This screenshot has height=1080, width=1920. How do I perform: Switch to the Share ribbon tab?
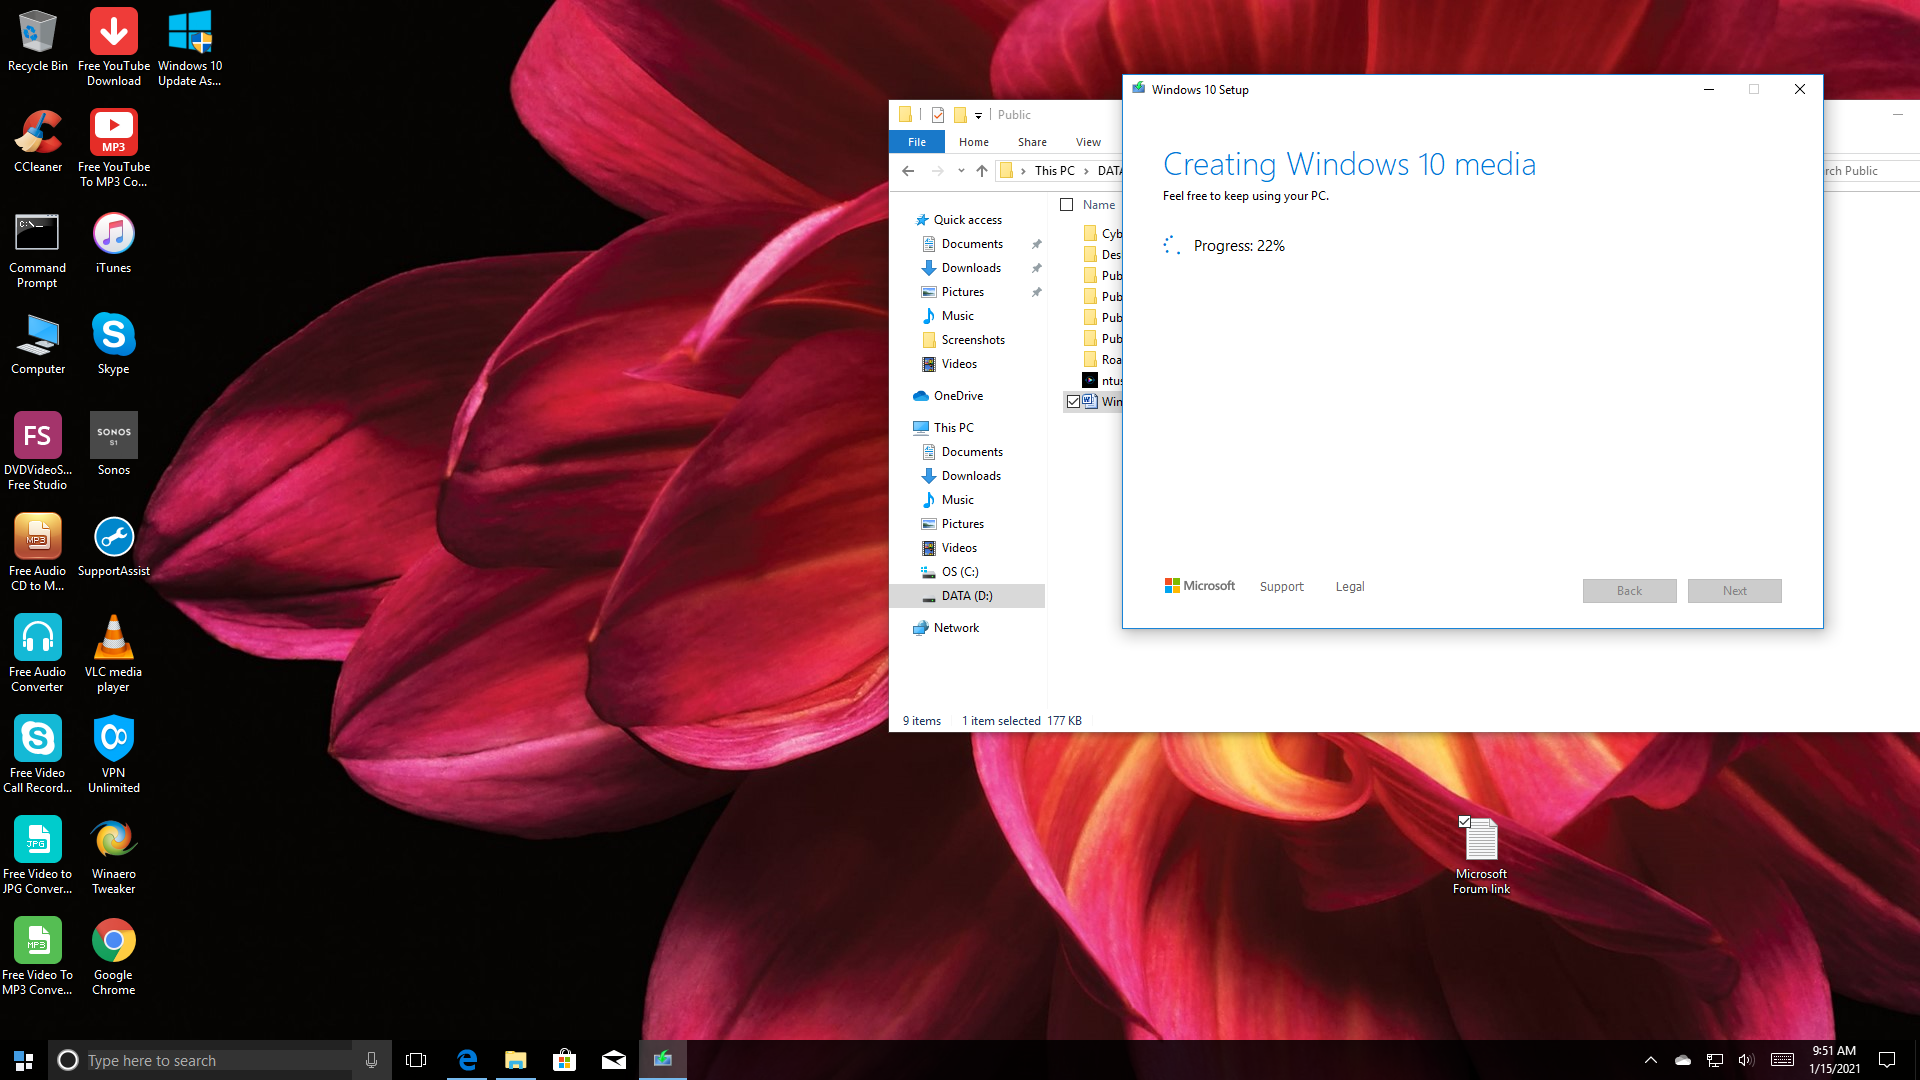pos(1032,142)
